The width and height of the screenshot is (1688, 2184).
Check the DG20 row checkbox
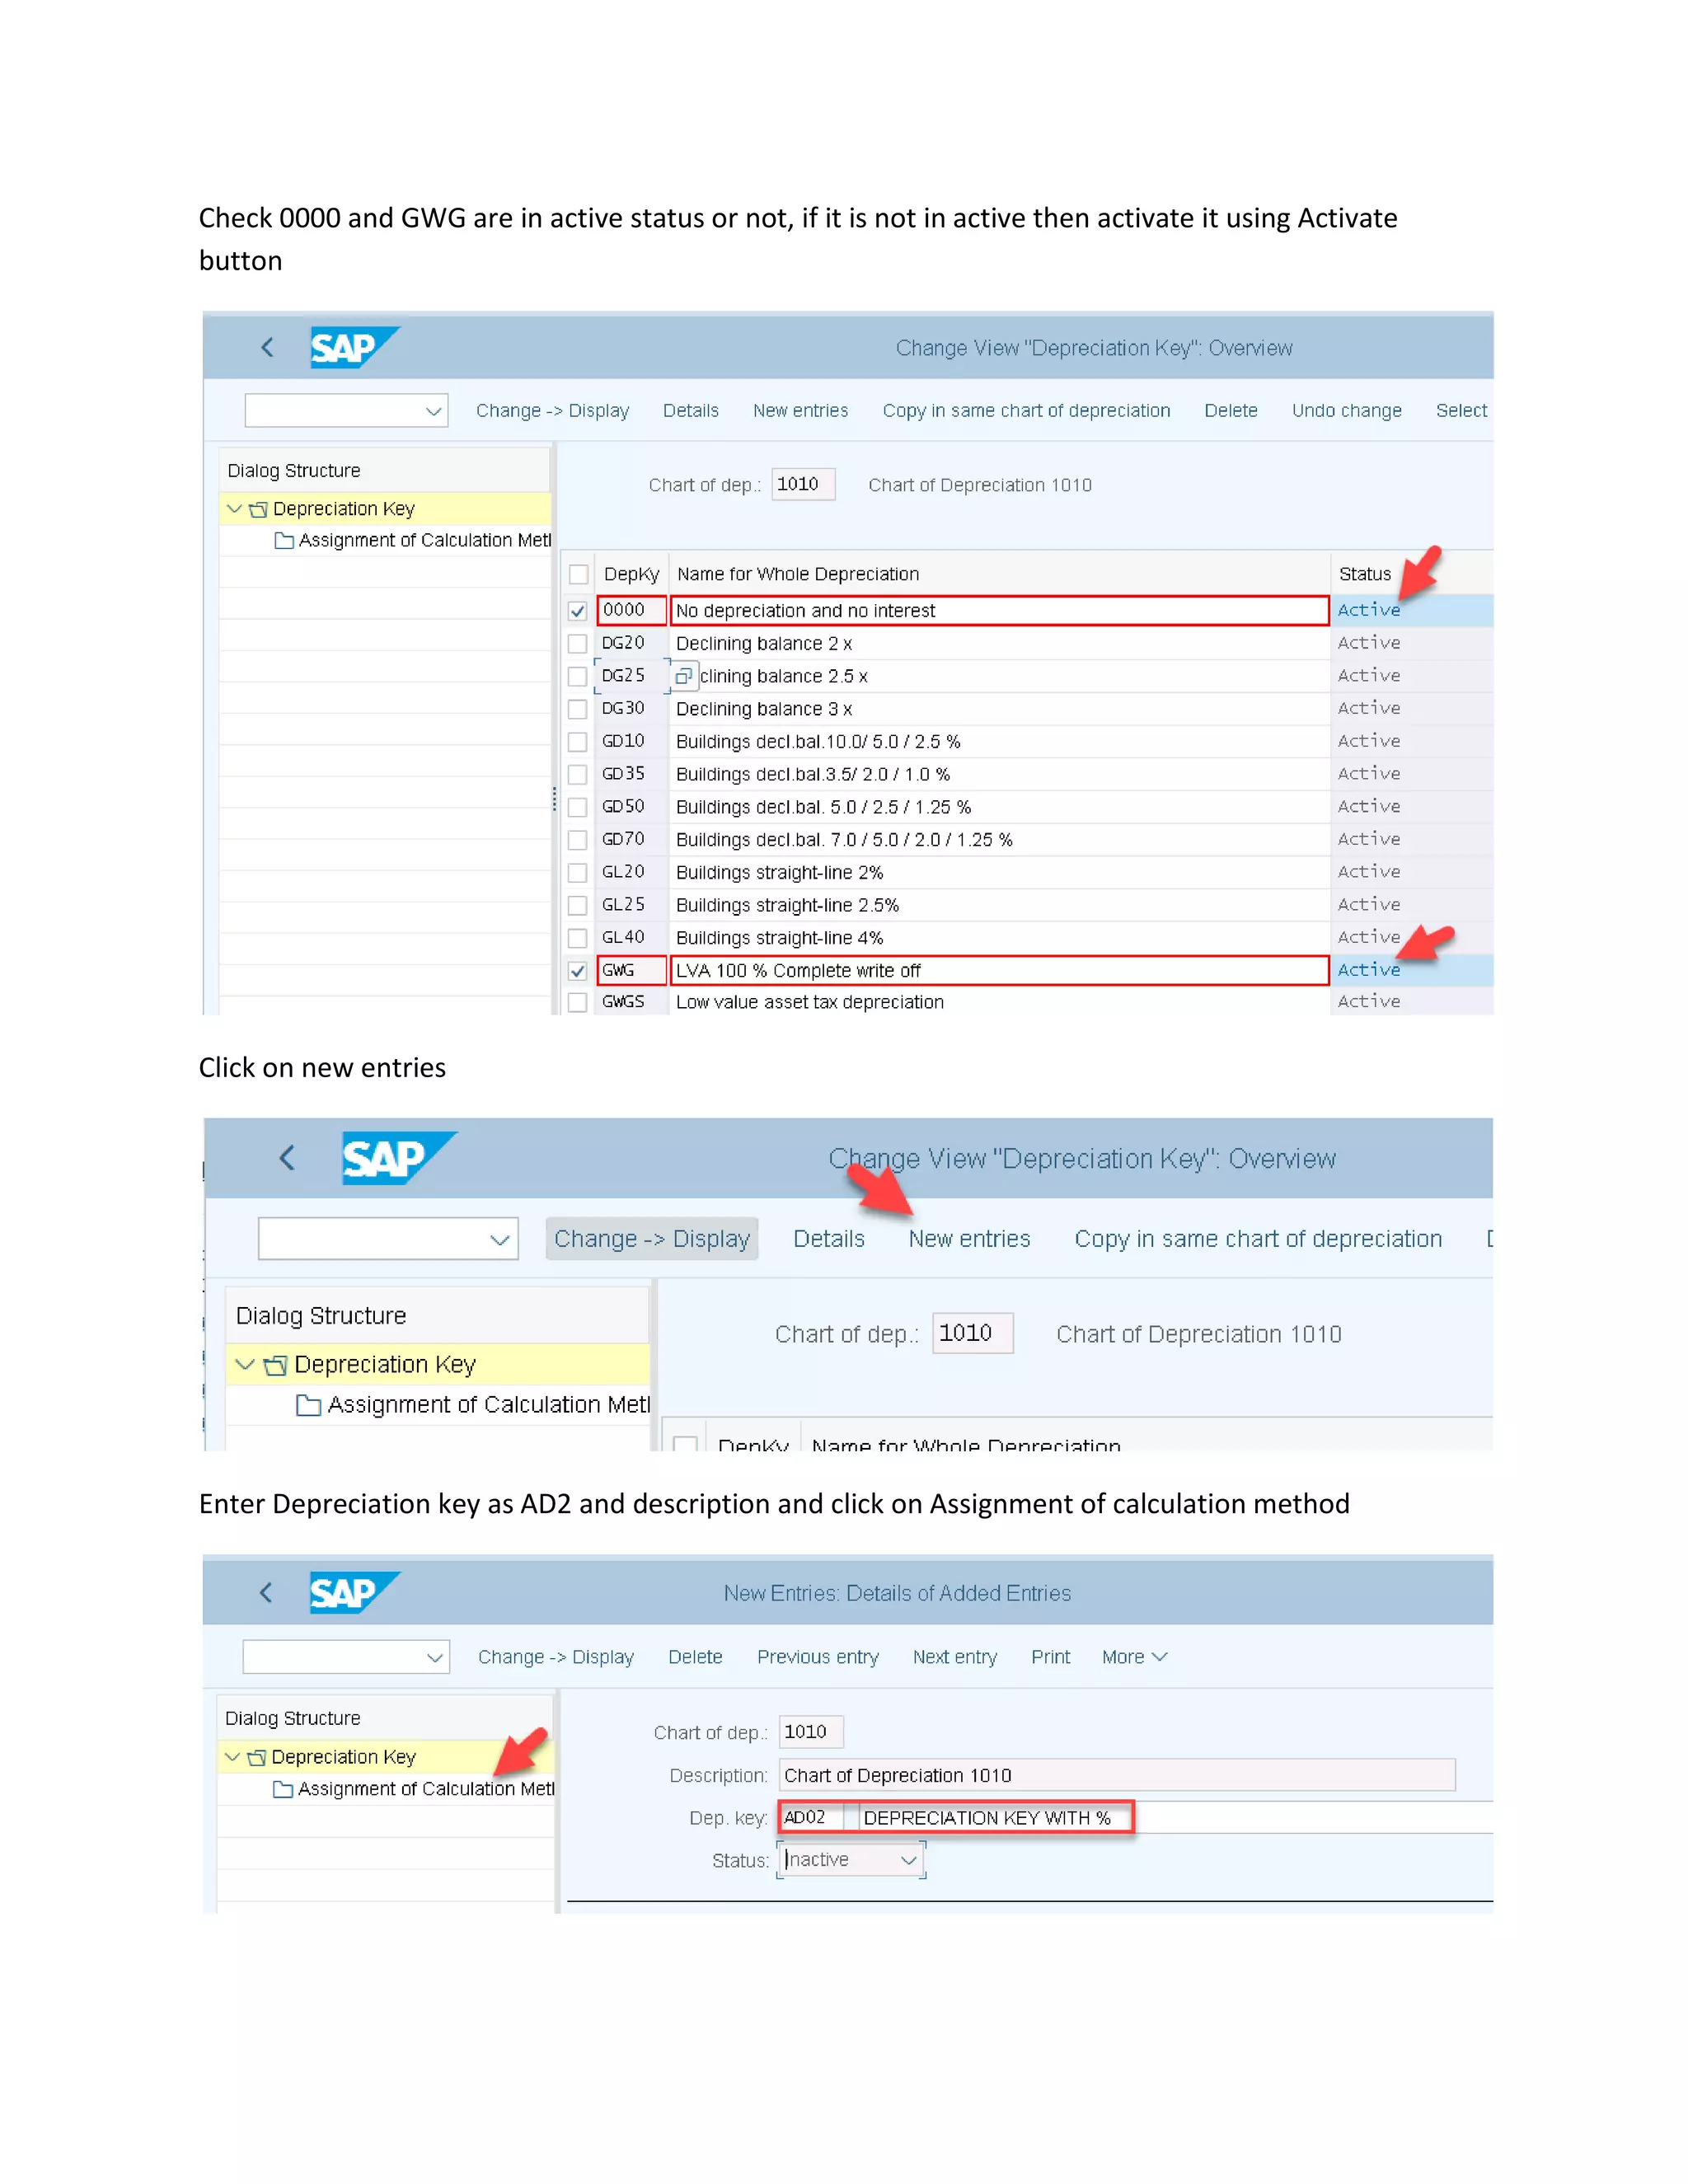(x=577, y=643)
